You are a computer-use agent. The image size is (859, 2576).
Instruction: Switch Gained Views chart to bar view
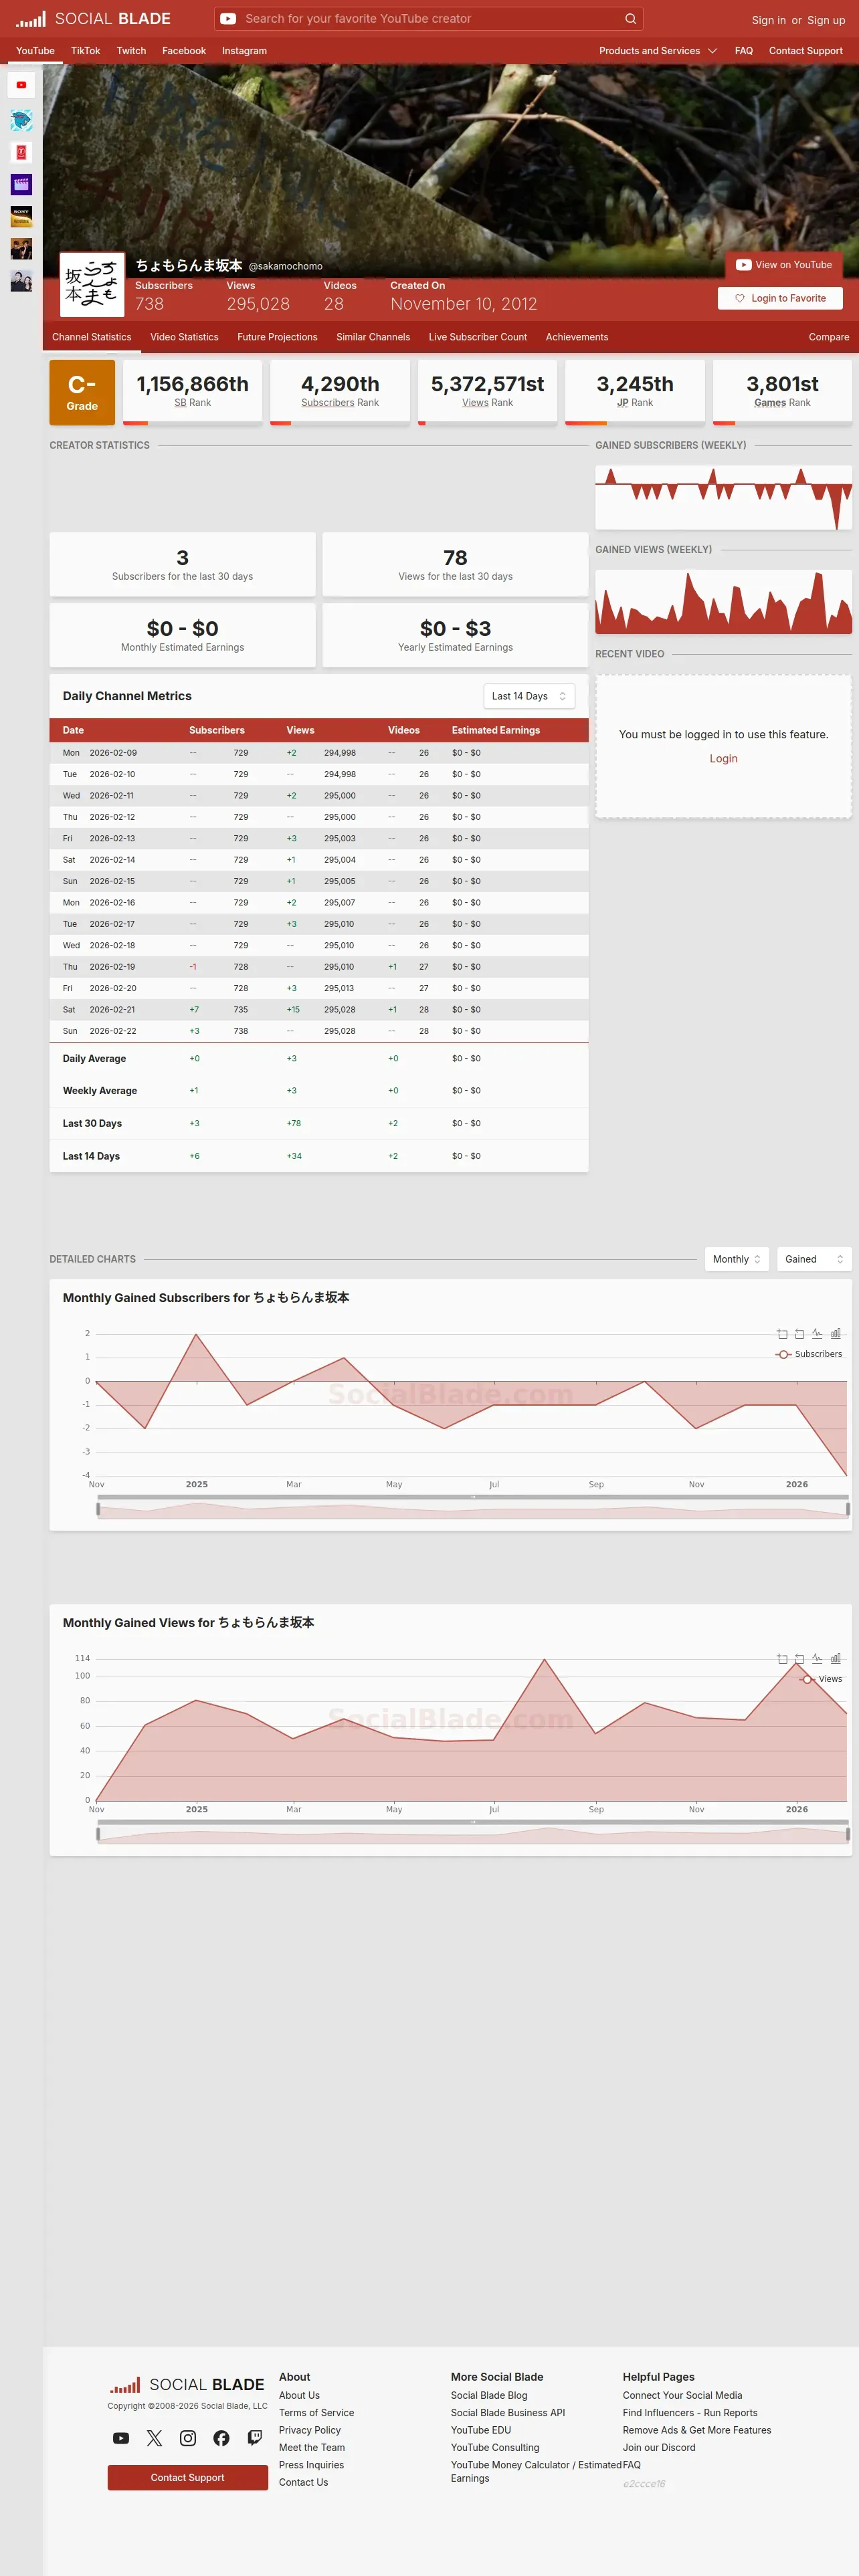pos(835,1659)
